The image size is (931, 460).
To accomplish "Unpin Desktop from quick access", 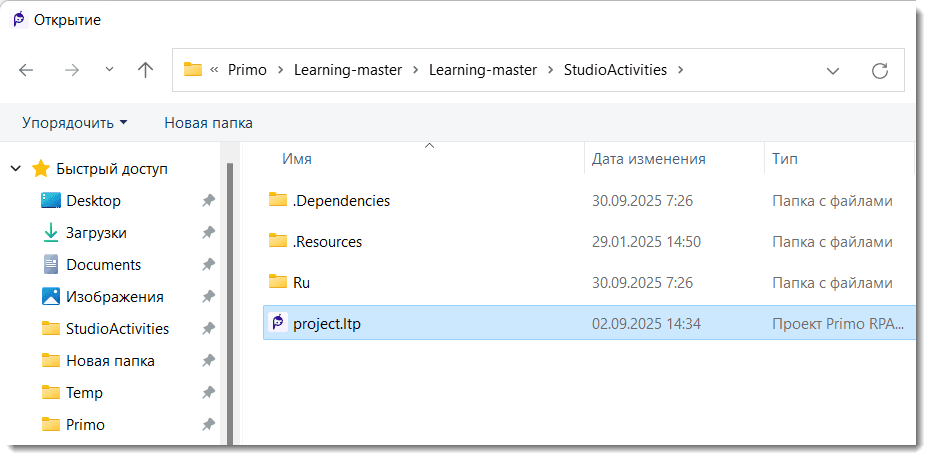I will point(208,201).
